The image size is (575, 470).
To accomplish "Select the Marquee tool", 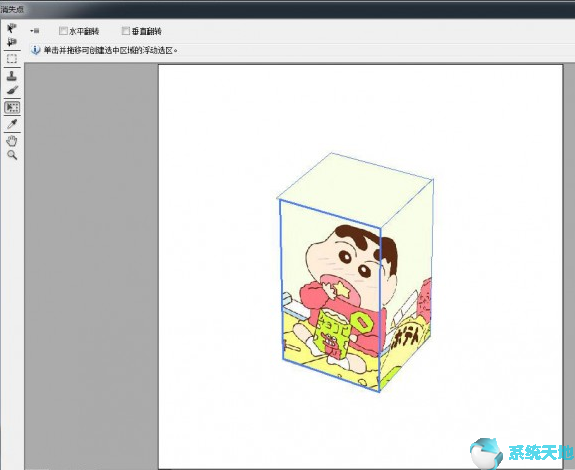I will (12, 59).
